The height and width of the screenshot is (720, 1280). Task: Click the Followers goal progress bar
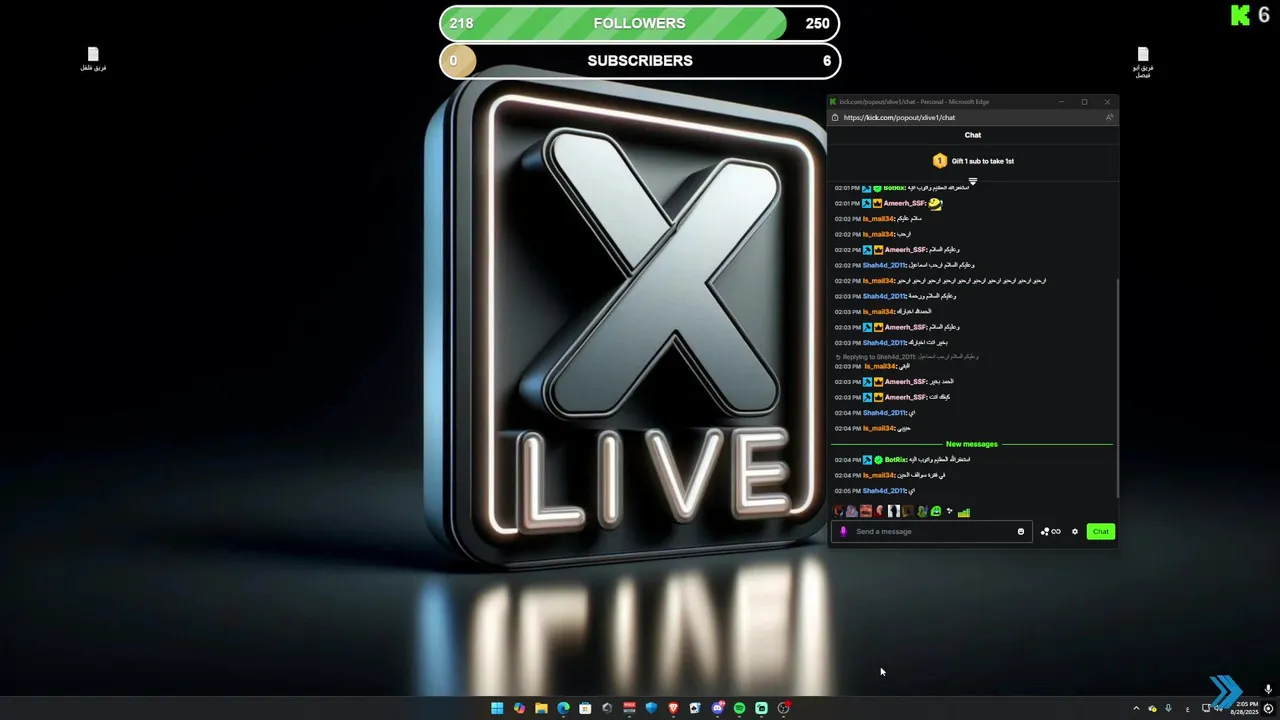(x=640, y=23)
